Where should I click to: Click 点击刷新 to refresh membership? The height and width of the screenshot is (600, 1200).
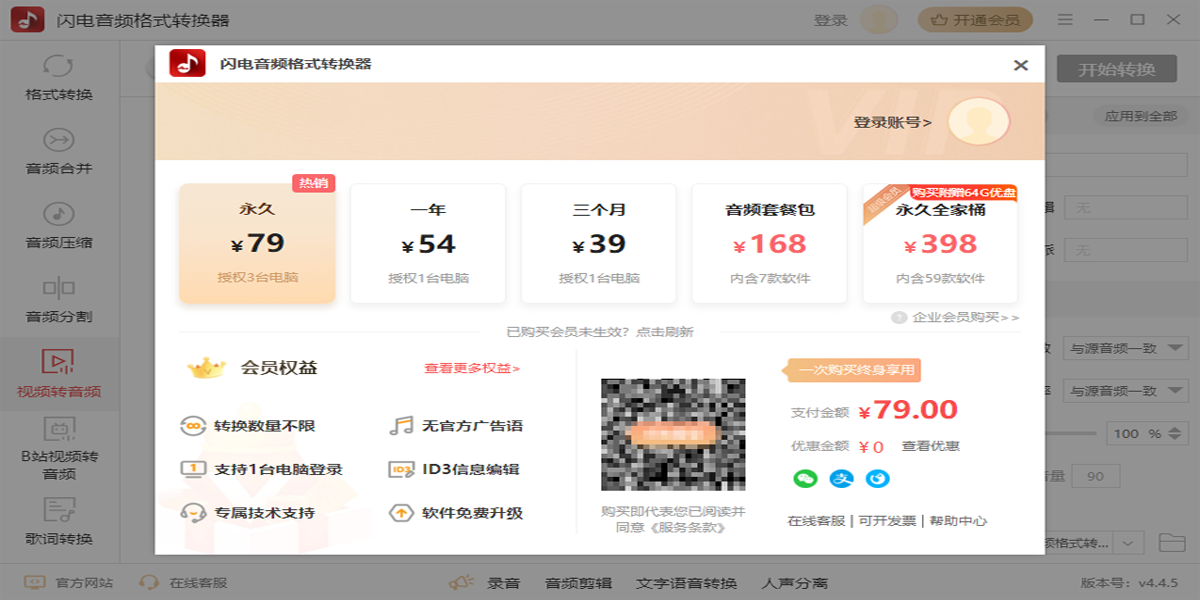664,332
